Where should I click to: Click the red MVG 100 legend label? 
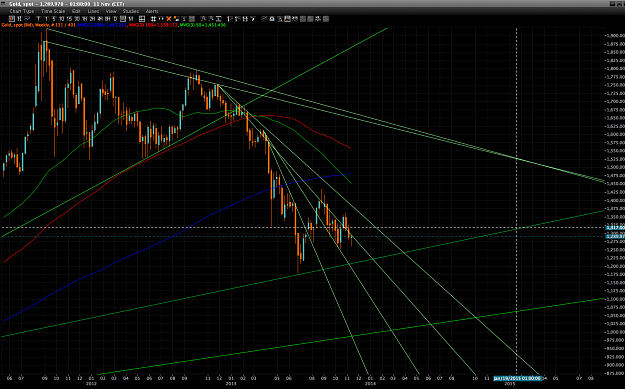point(153,25)
